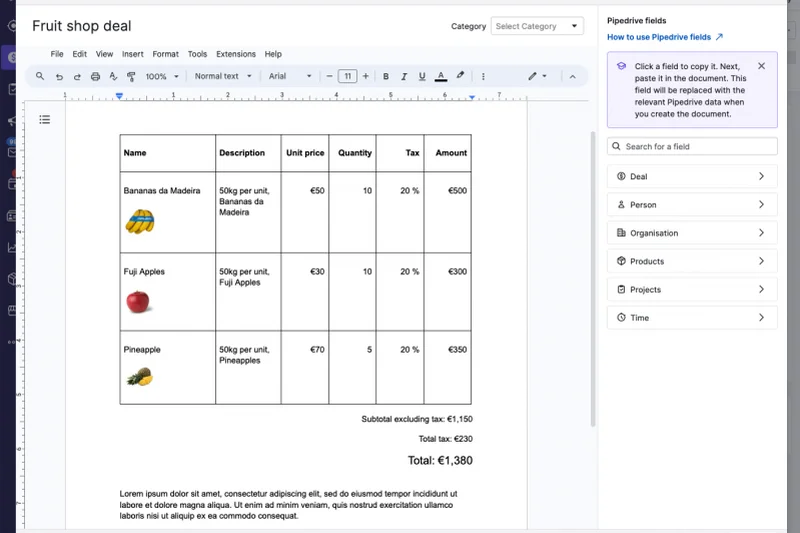Click the undo arrow in toolbar

59,76
